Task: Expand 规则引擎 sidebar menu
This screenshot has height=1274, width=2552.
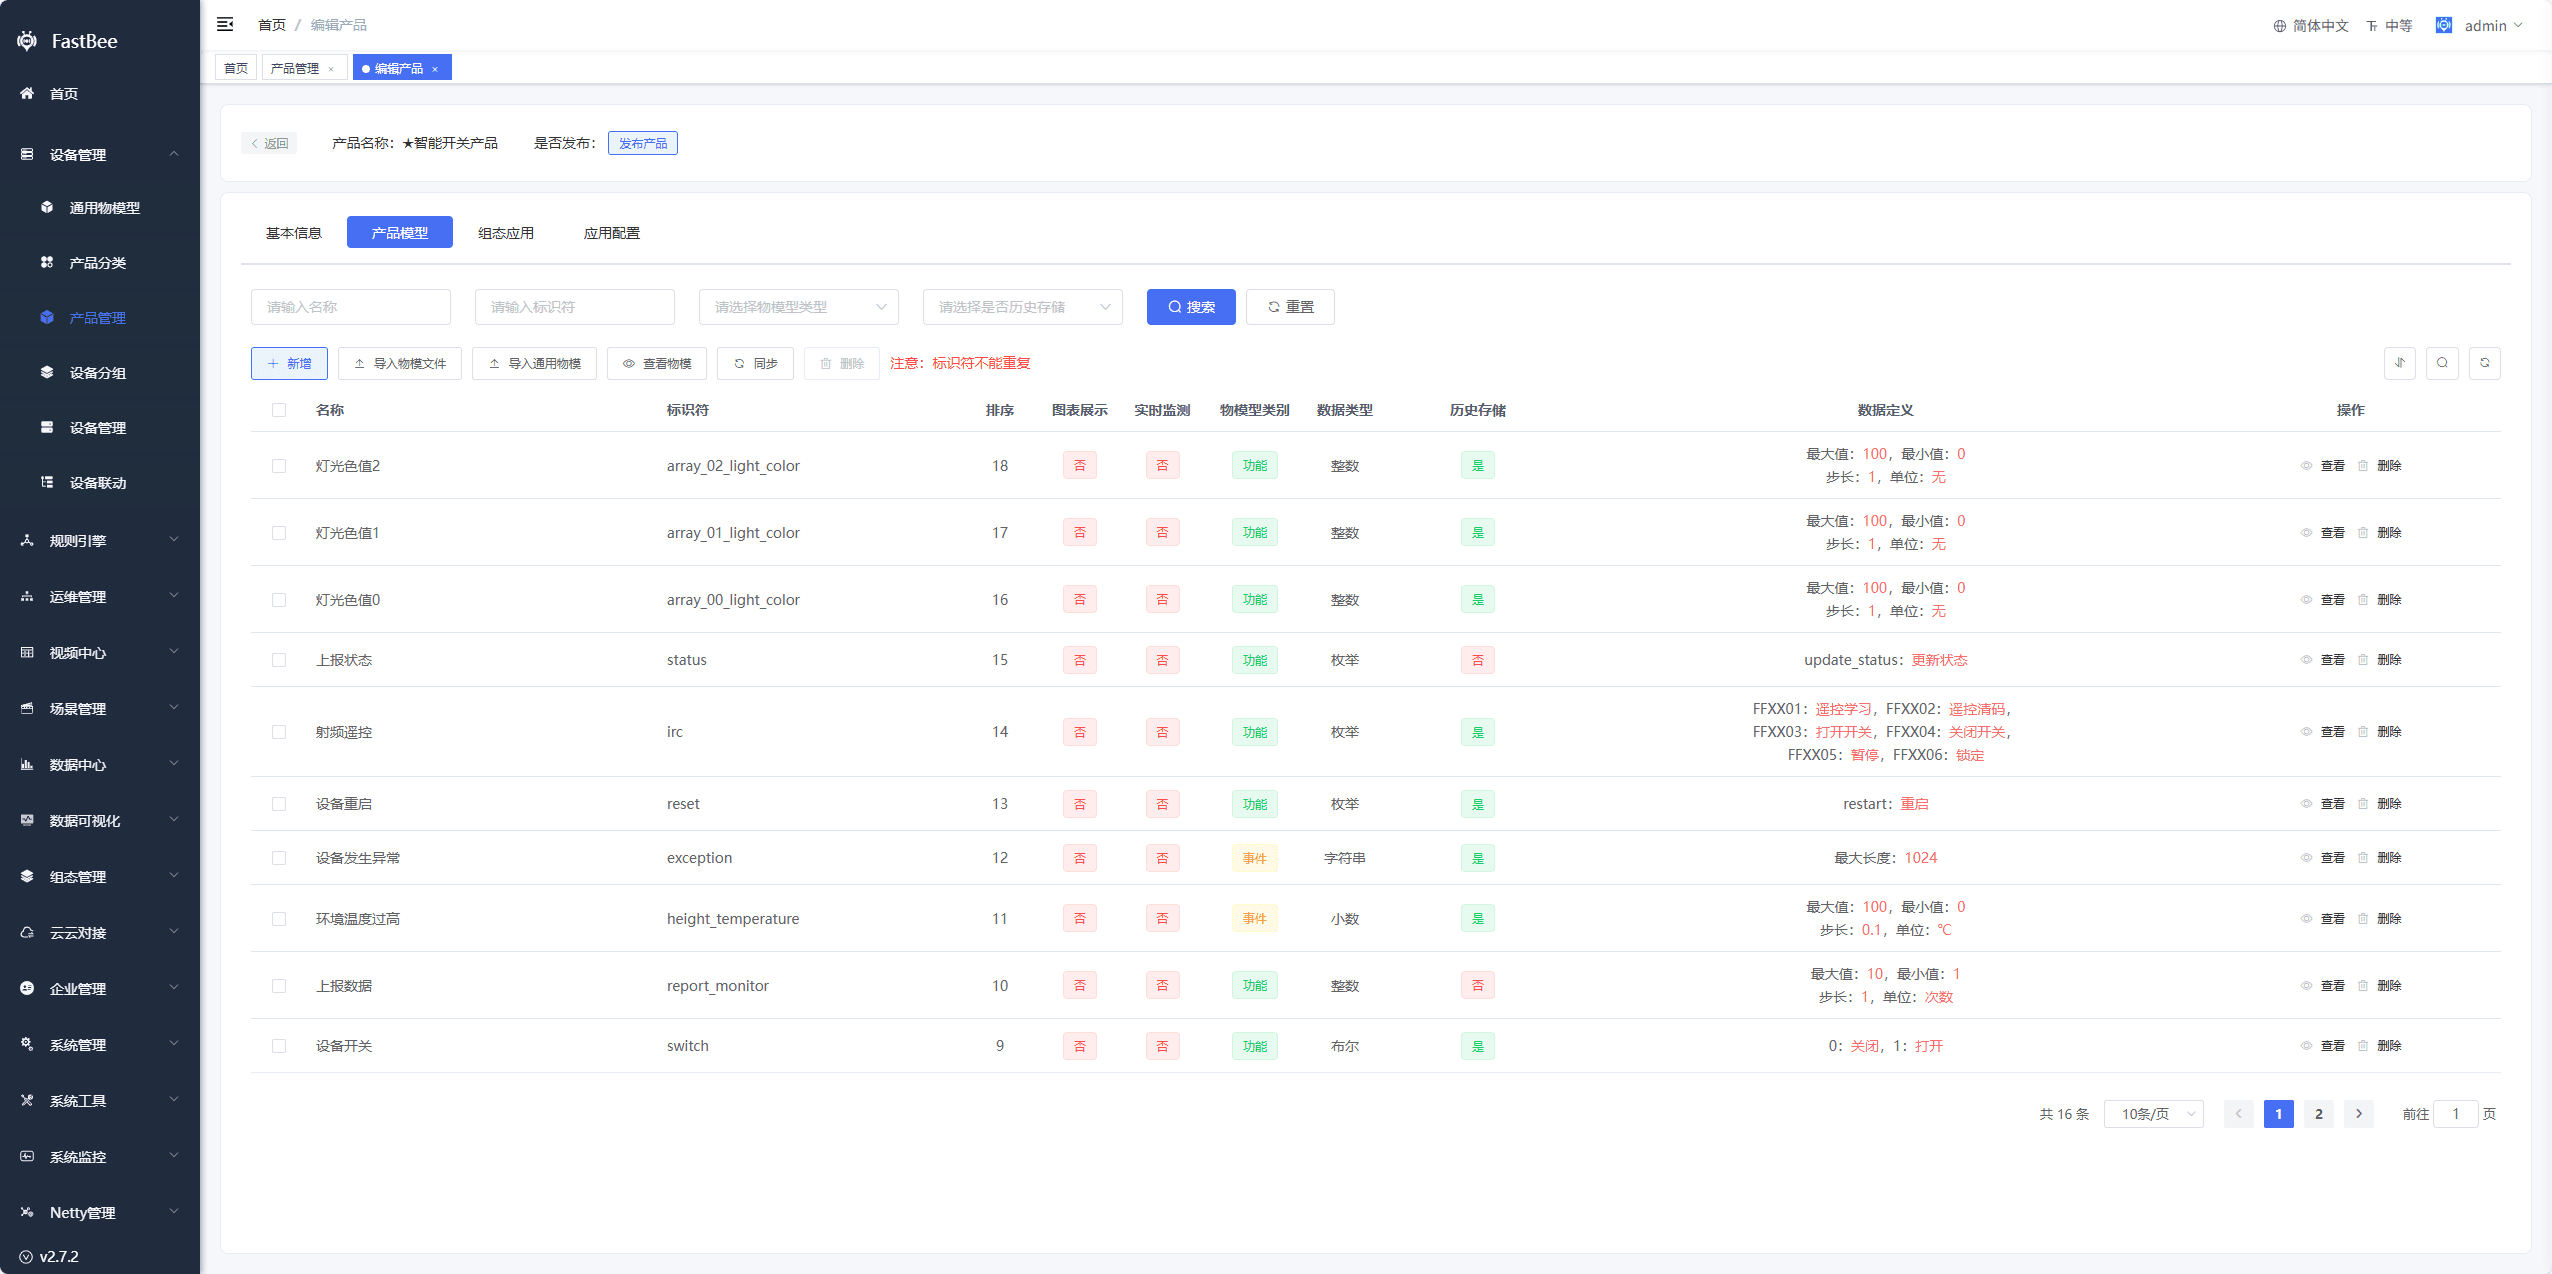Action: coord(100,540)
